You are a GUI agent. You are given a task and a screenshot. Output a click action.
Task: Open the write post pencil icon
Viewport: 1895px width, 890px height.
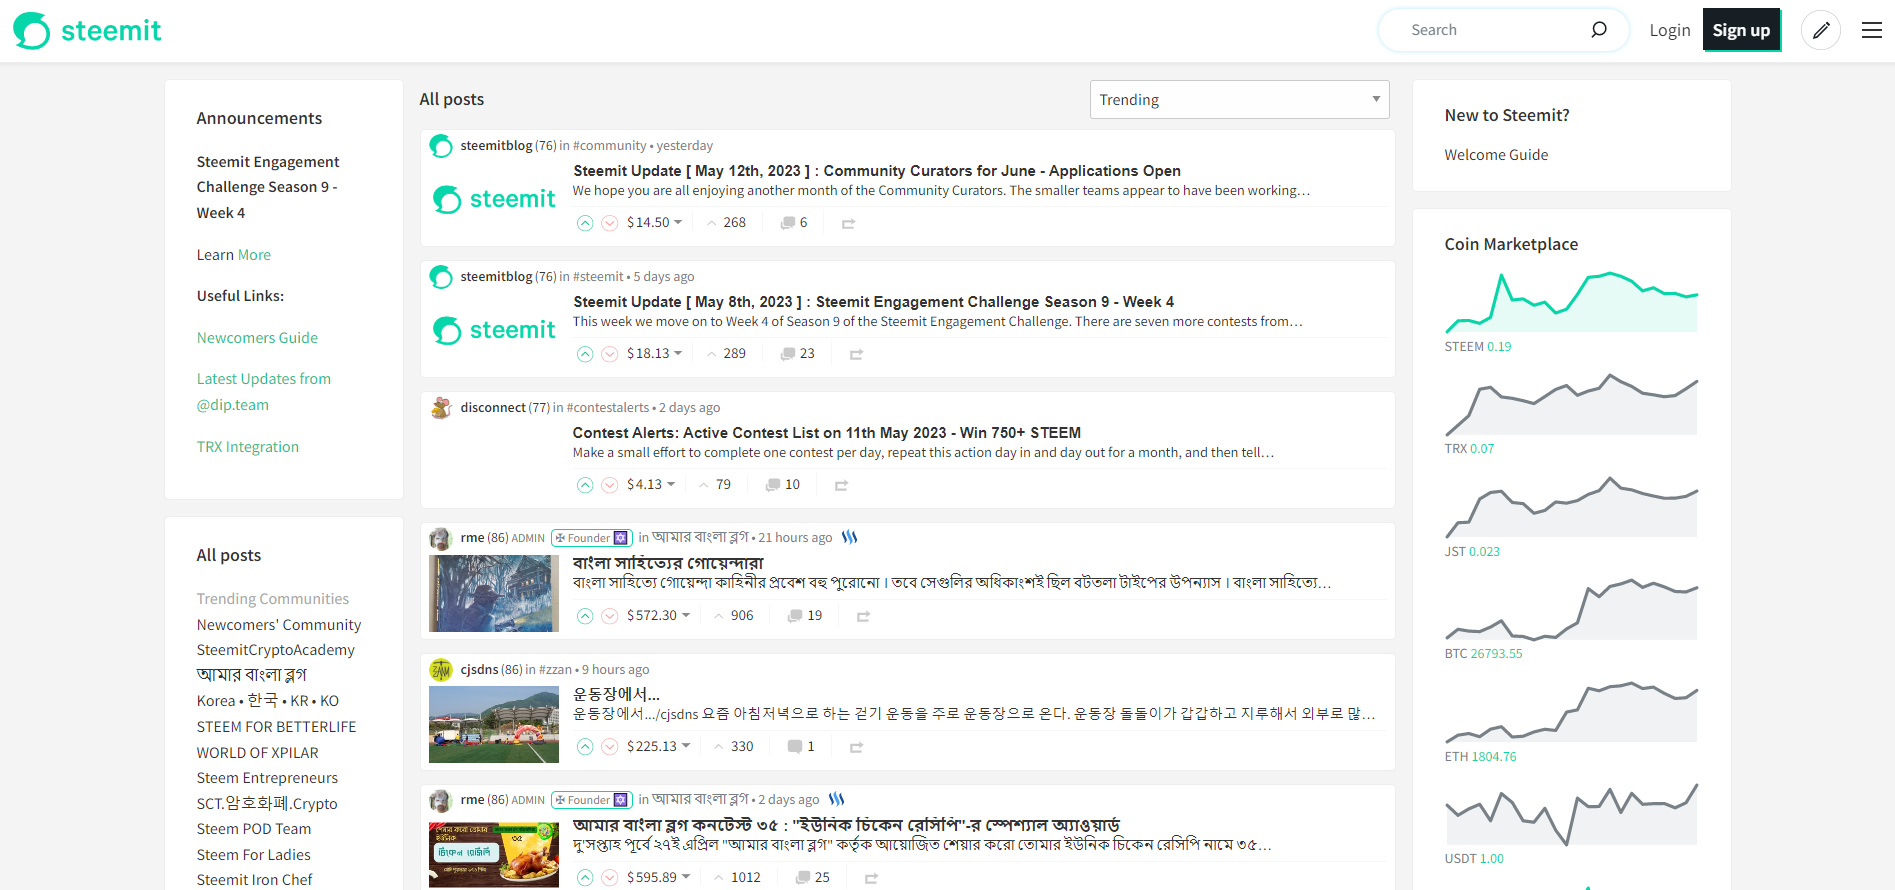[x=1821, y=30]
